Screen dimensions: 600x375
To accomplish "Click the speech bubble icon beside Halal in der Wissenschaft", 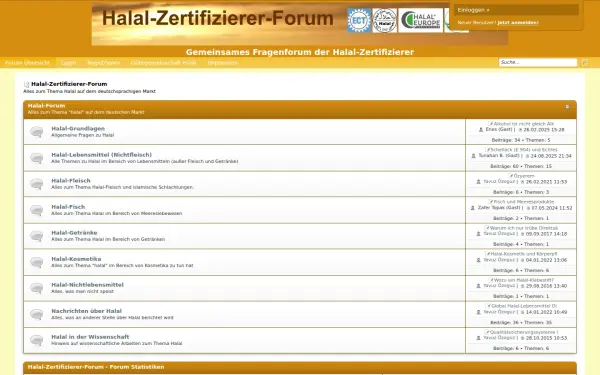I will click(37, 340).
